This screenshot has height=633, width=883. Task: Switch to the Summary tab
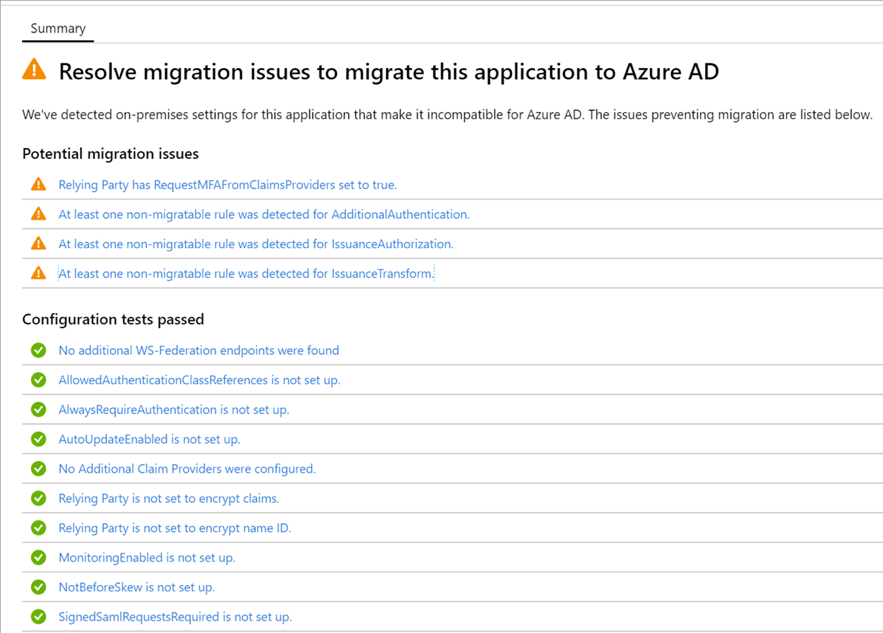57,29
